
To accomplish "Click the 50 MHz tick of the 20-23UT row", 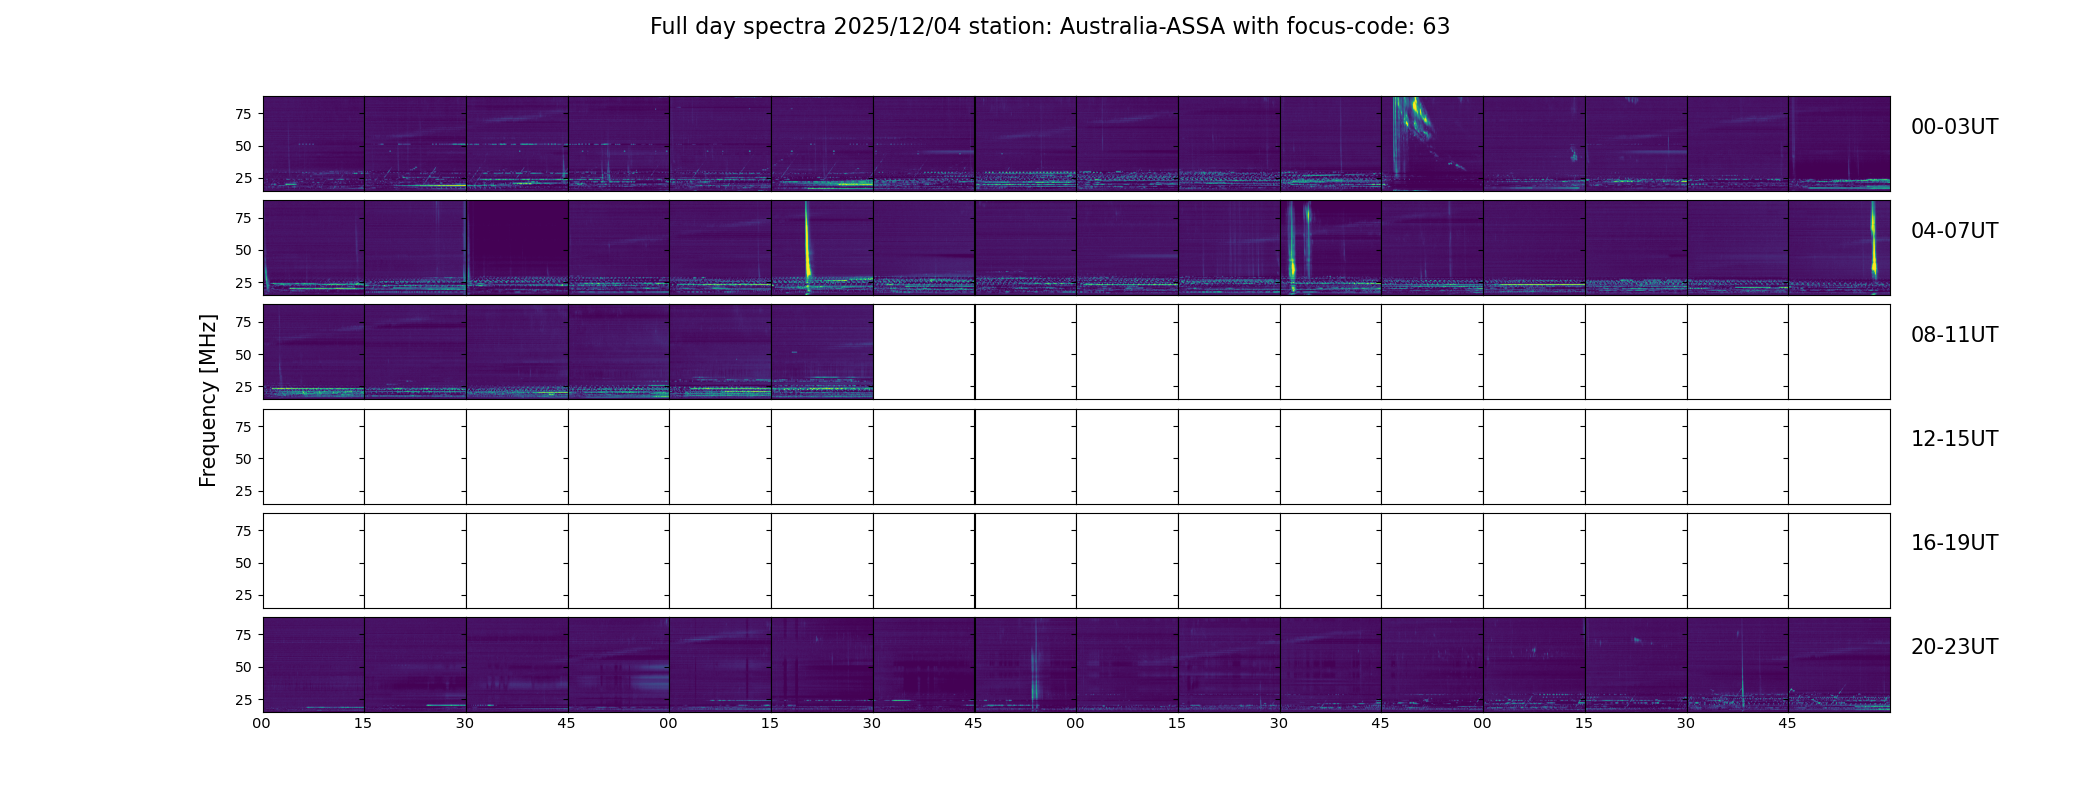I will click(x=243, y=667).
